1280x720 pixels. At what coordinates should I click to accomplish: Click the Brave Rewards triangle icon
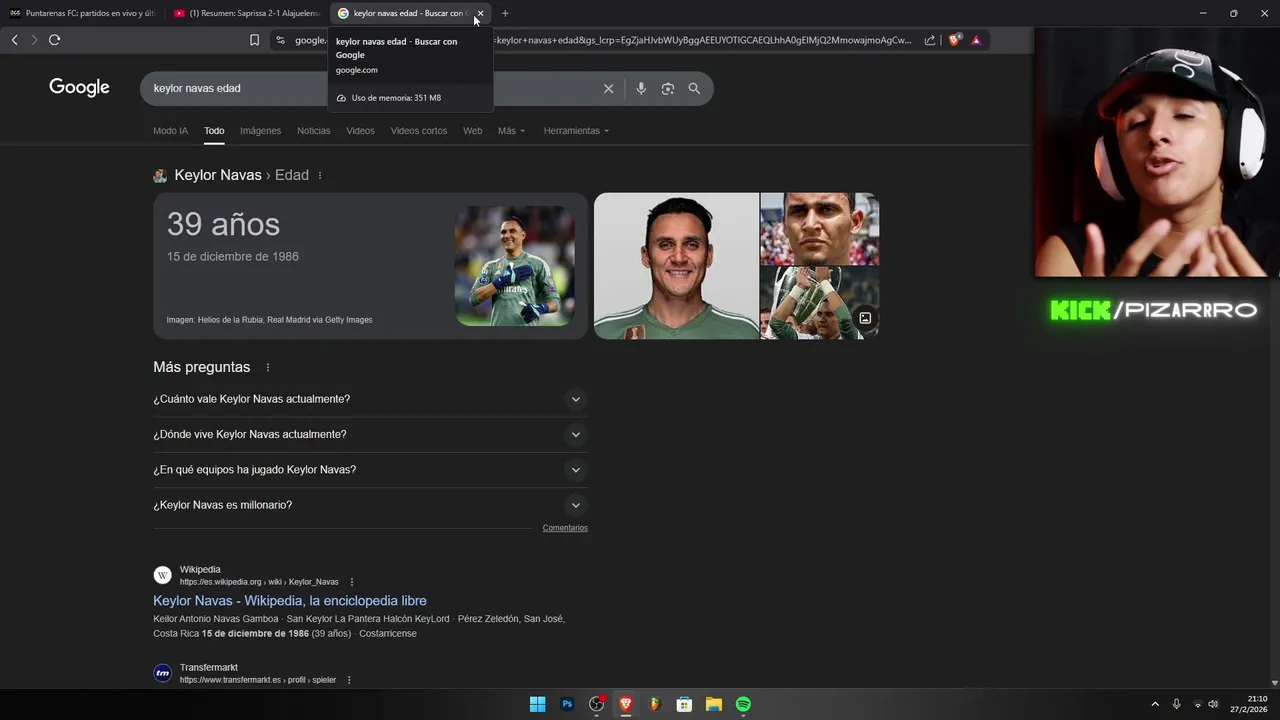(x=976, y=40)
